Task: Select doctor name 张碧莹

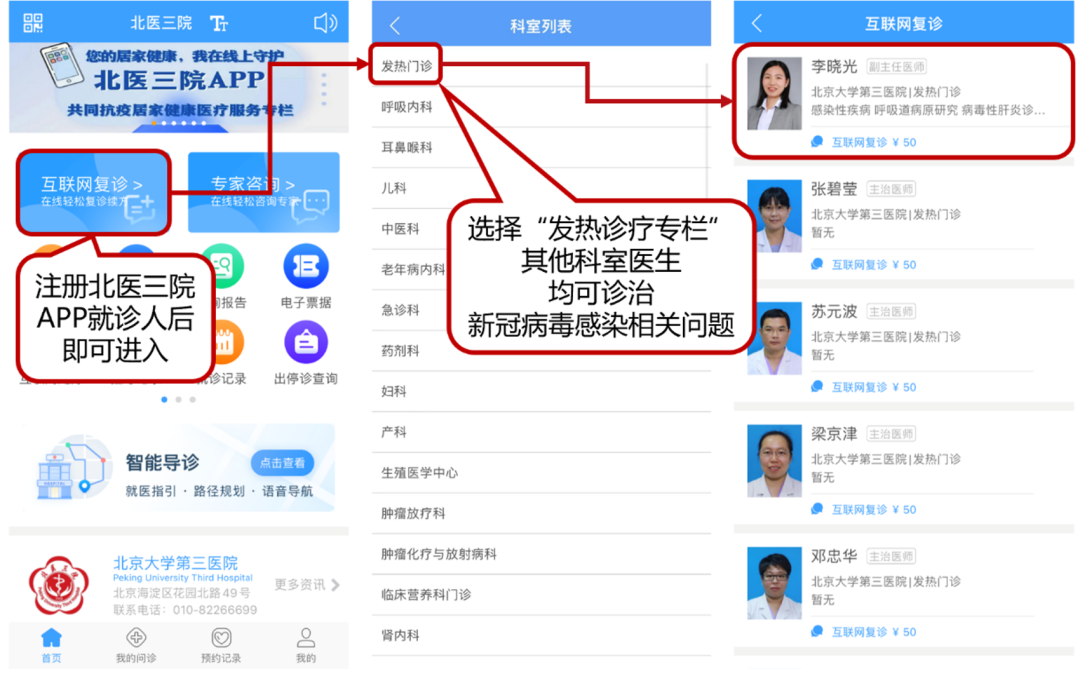Action: [x=834, y=189]
